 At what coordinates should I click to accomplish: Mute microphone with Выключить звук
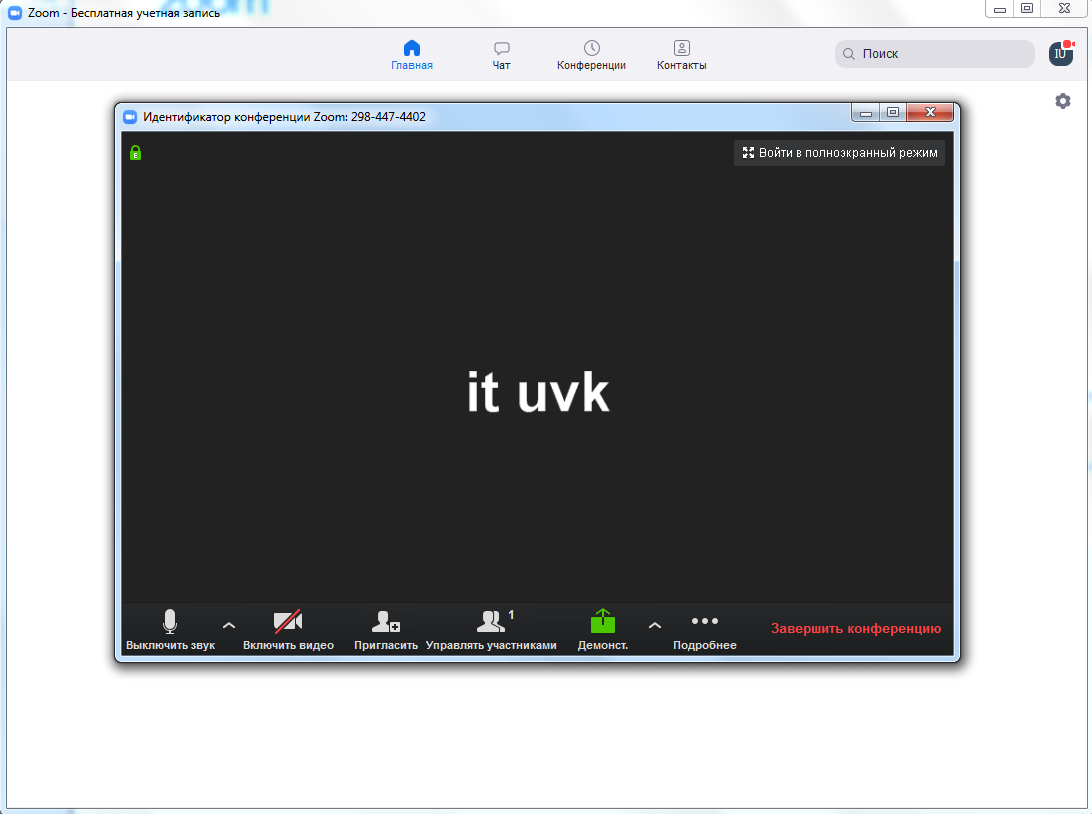[170, 623]
